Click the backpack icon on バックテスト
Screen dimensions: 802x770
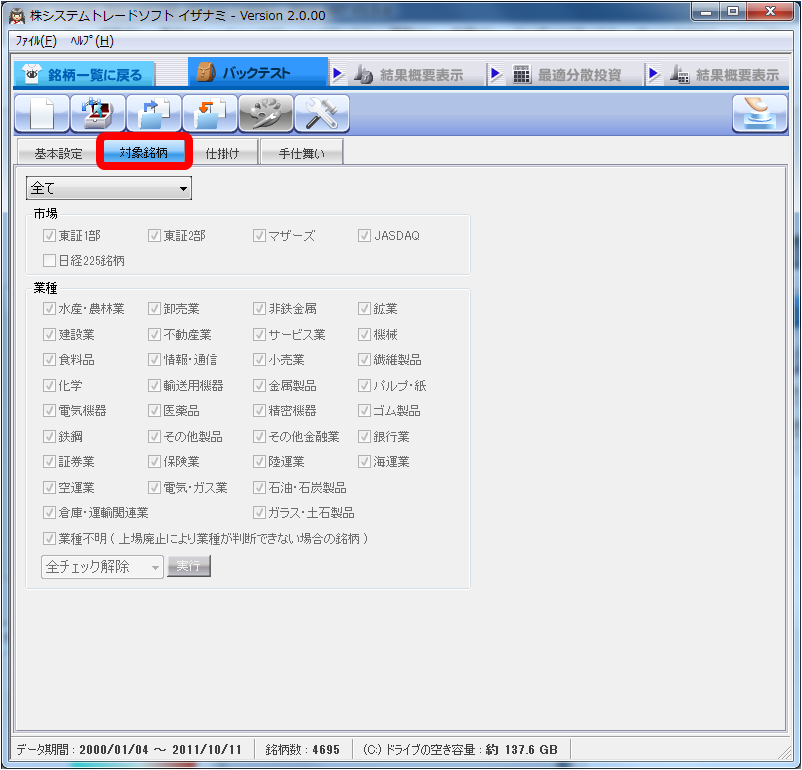pos(206,73)
